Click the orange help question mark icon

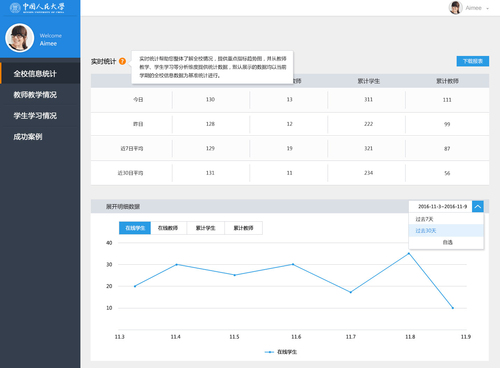tap(122, 61)
